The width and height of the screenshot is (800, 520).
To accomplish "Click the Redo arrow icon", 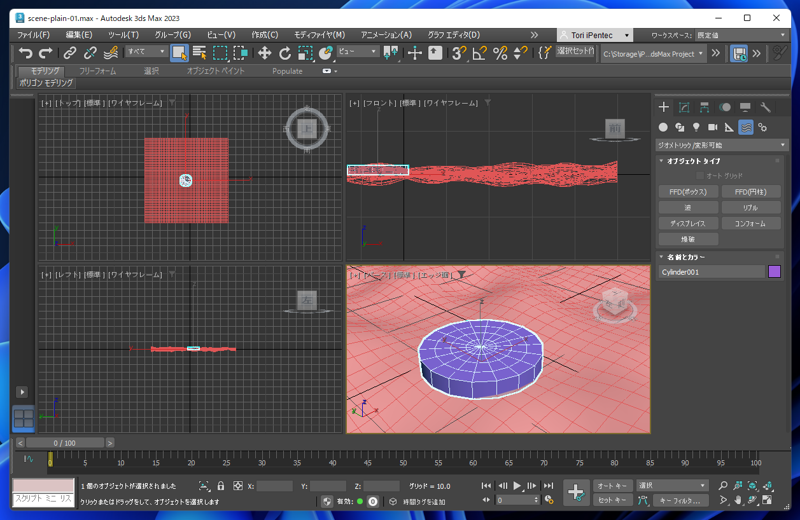I will pos(45,53).
